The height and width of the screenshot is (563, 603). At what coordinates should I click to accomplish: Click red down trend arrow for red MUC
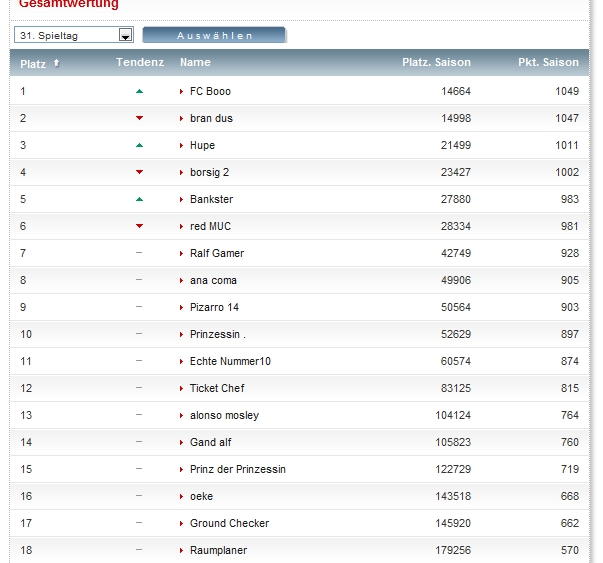click(139, 226)
